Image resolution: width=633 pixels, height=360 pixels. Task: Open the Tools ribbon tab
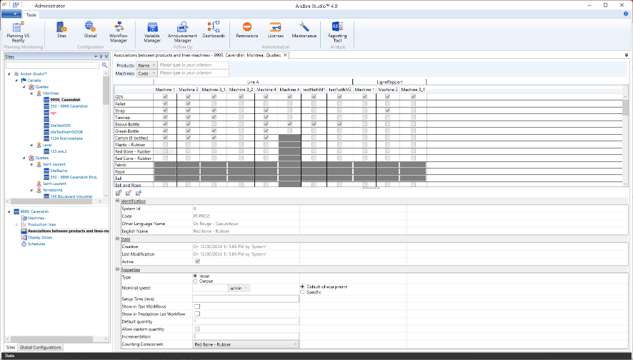coord(31,15)
